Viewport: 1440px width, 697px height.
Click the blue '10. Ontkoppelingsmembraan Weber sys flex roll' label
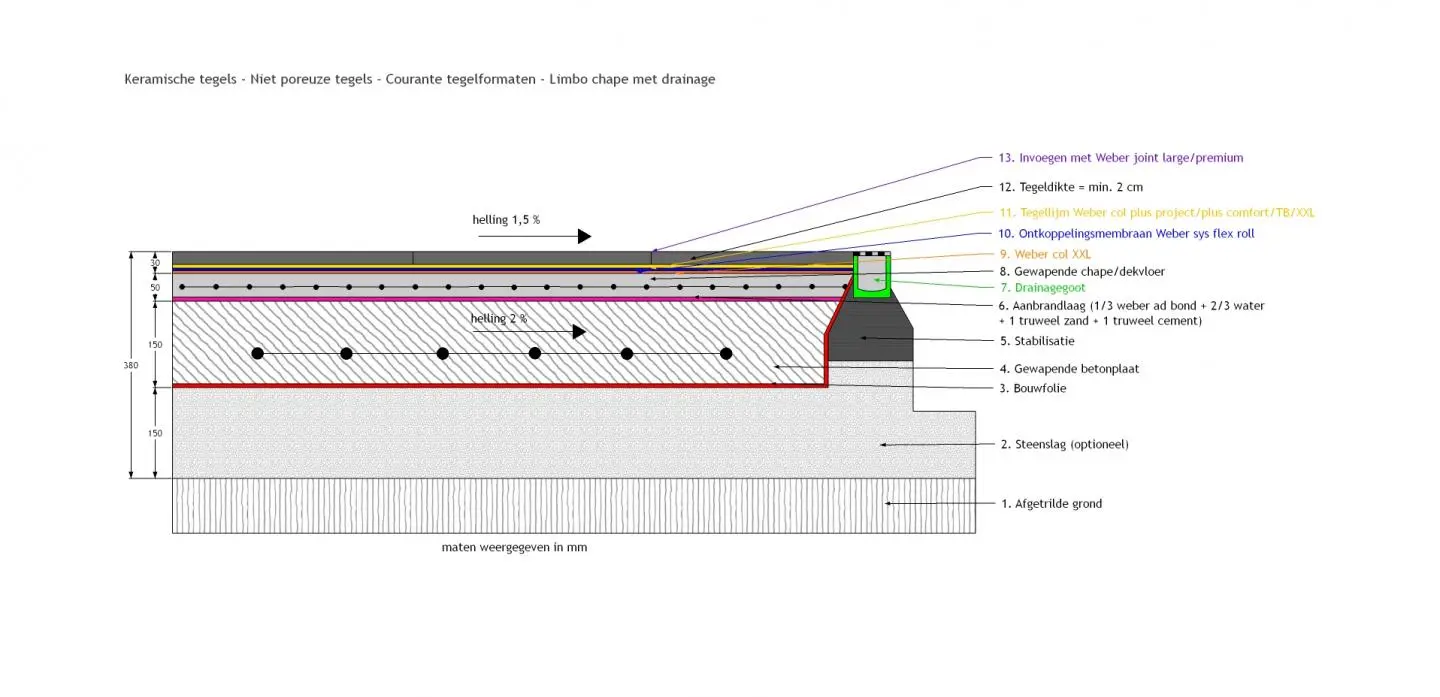(1126, 234)
